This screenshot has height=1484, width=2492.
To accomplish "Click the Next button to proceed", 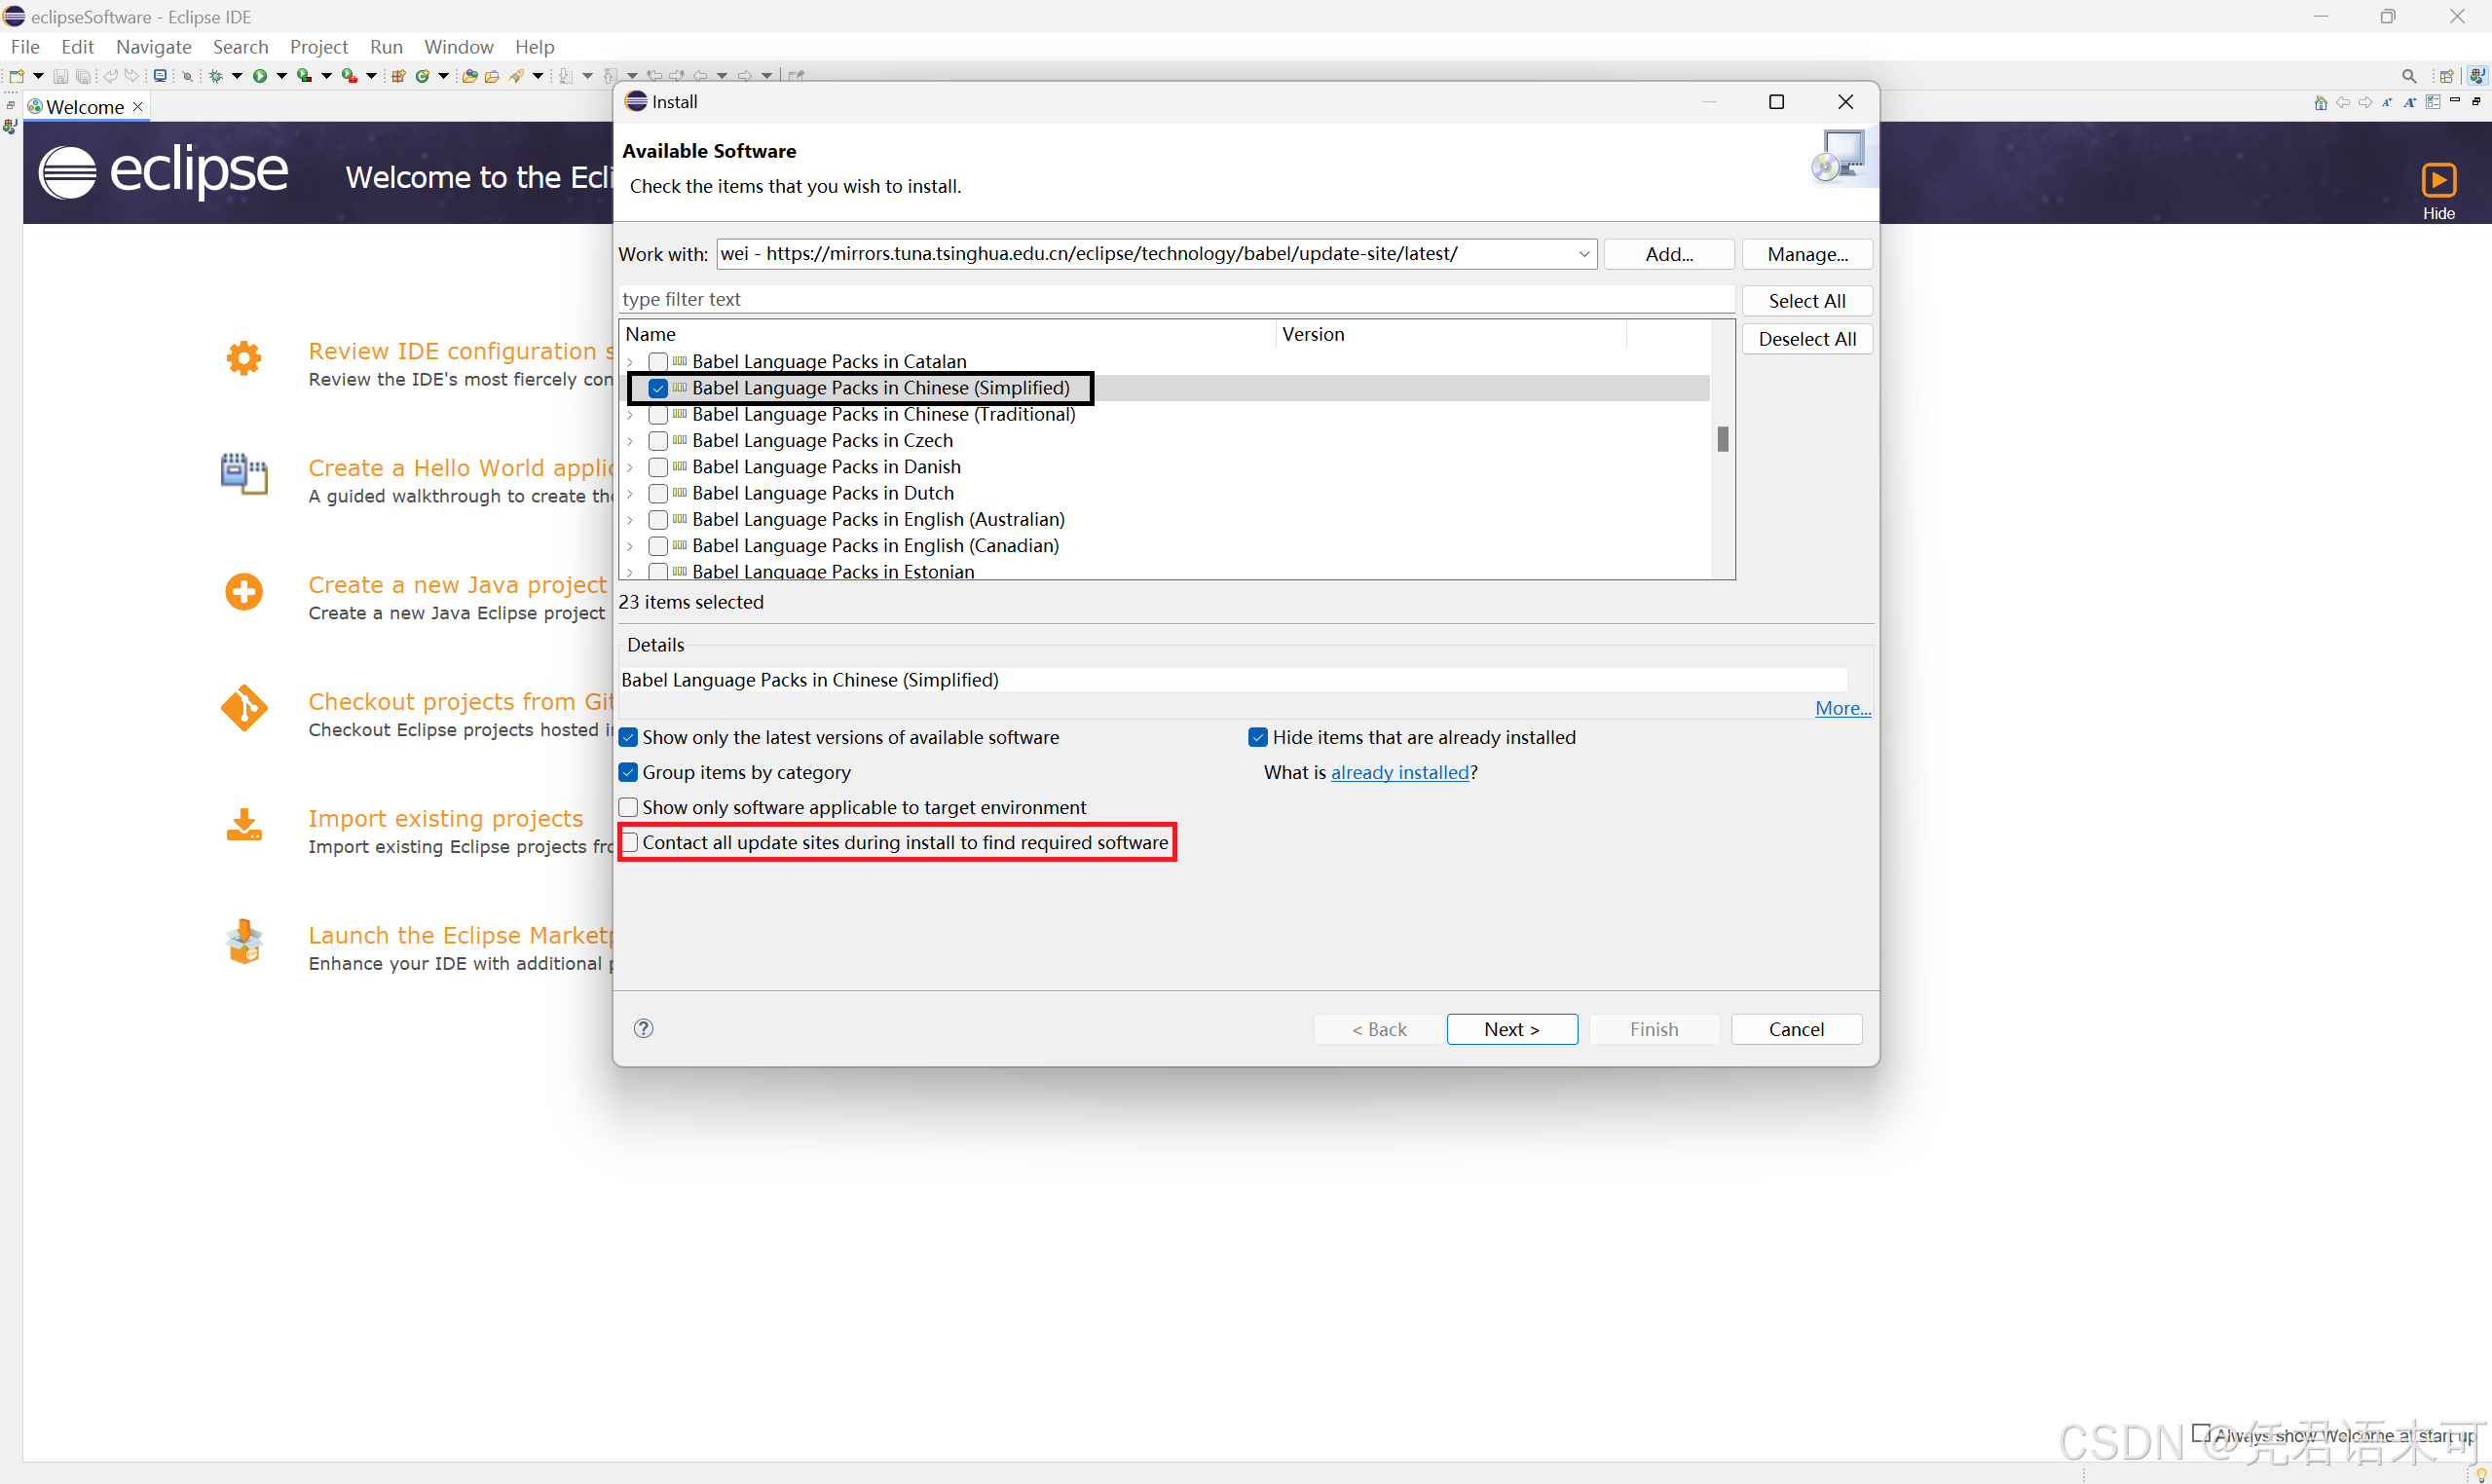I will click(1510, 1026).
